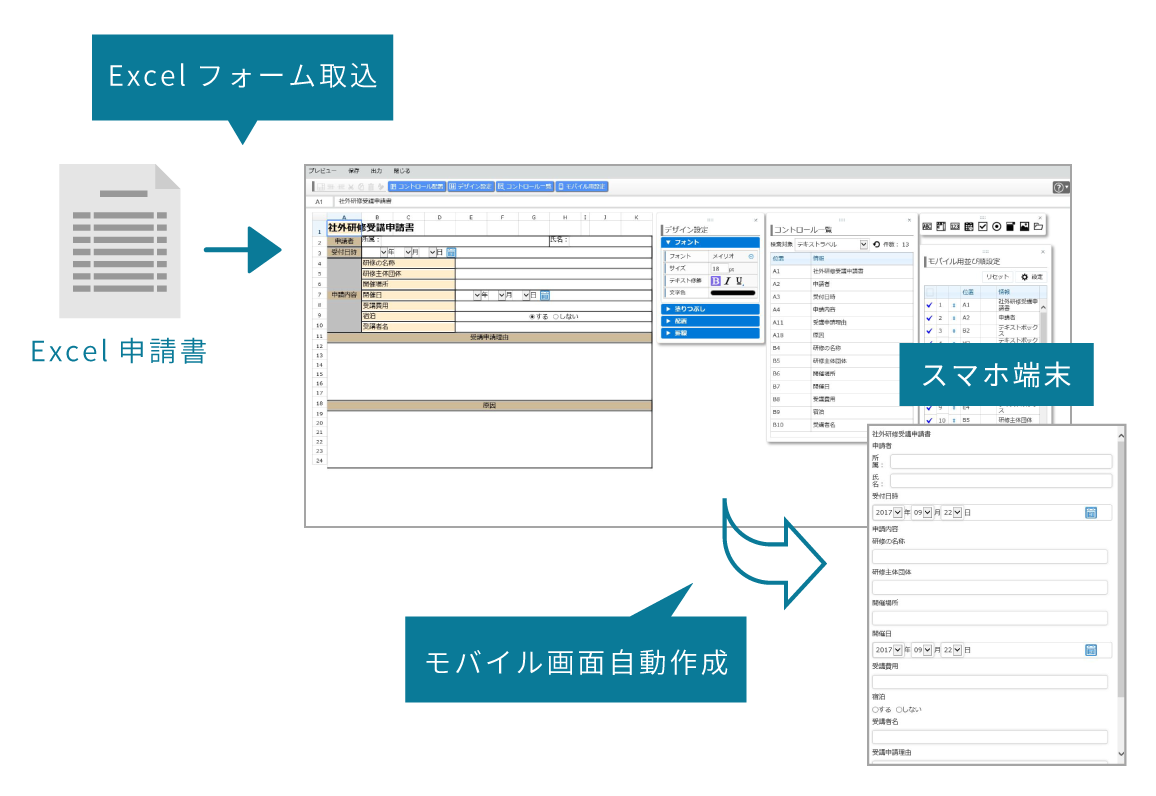Viewport: 1156px width, 796px height.
Task: Click the gear 設定 button
Action: pos(1032,277)
